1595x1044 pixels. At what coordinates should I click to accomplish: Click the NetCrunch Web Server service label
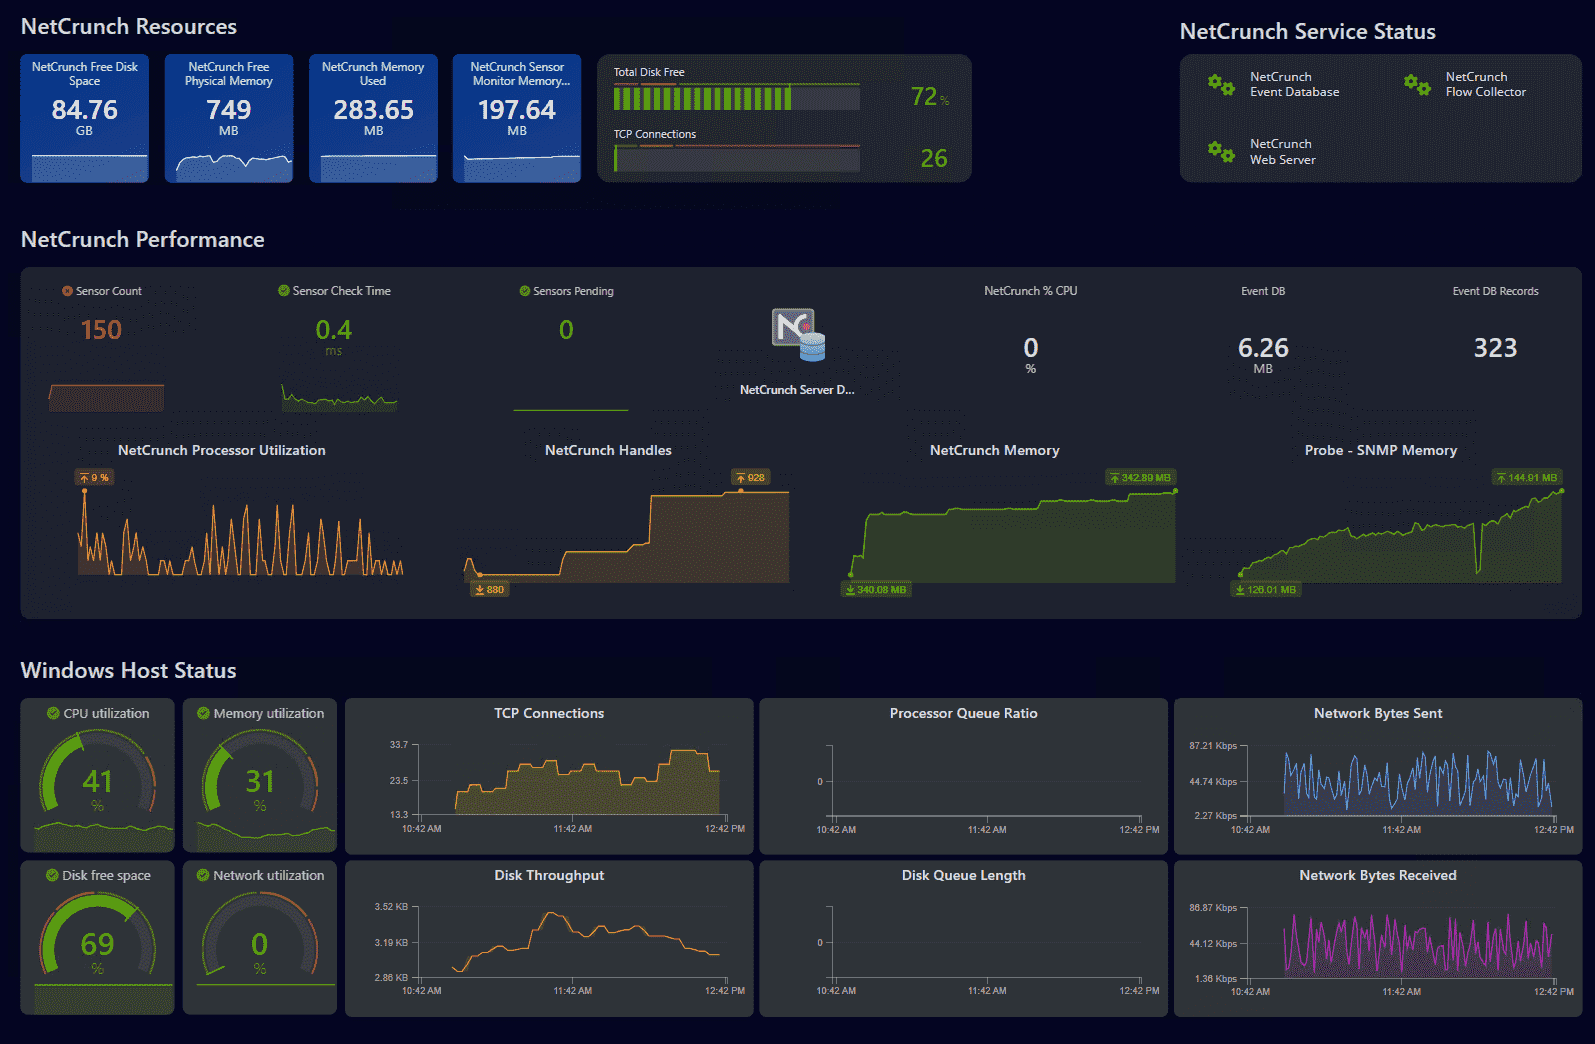(1282, 152)
